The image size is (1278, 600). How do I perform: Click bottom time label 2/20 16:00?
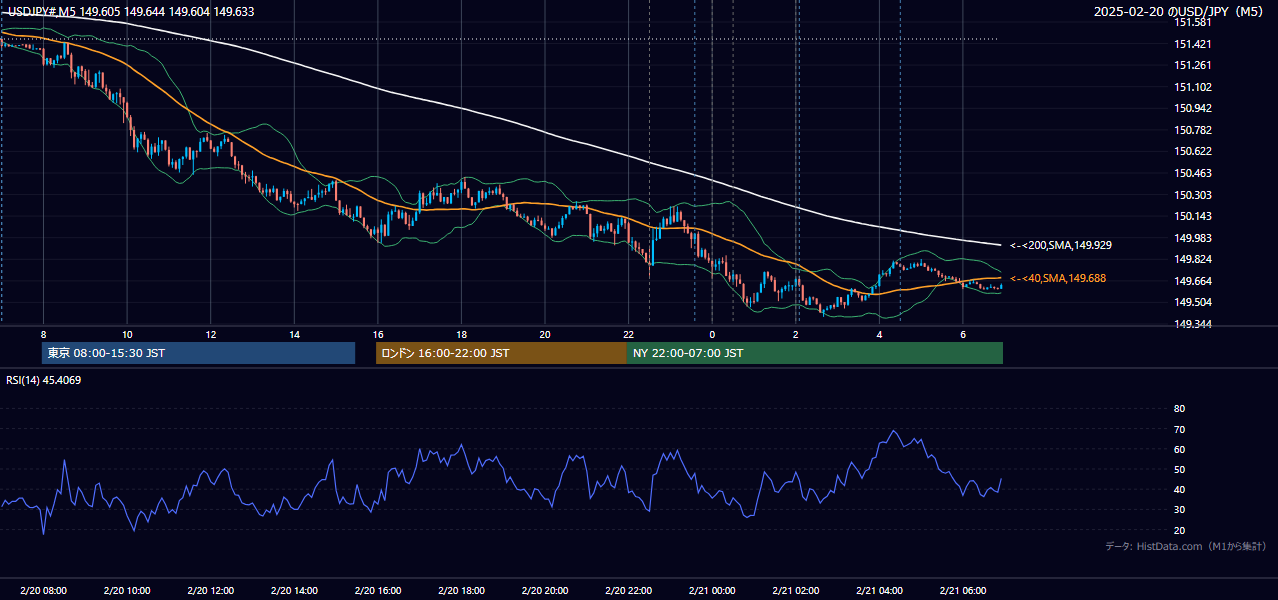pos(377,590)
